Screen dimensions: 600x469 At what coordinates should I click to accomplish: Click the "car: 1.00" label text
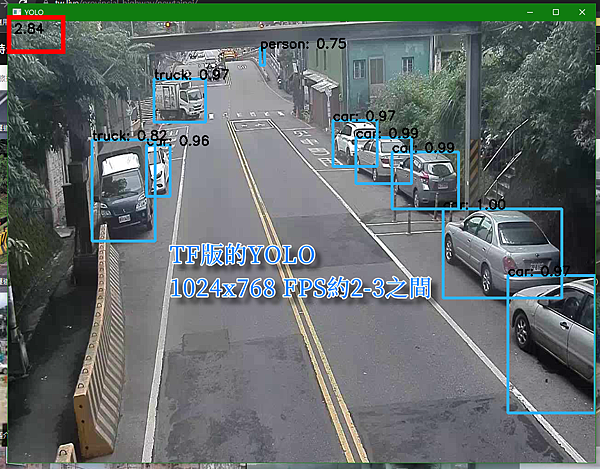click(x=474, y=205)
